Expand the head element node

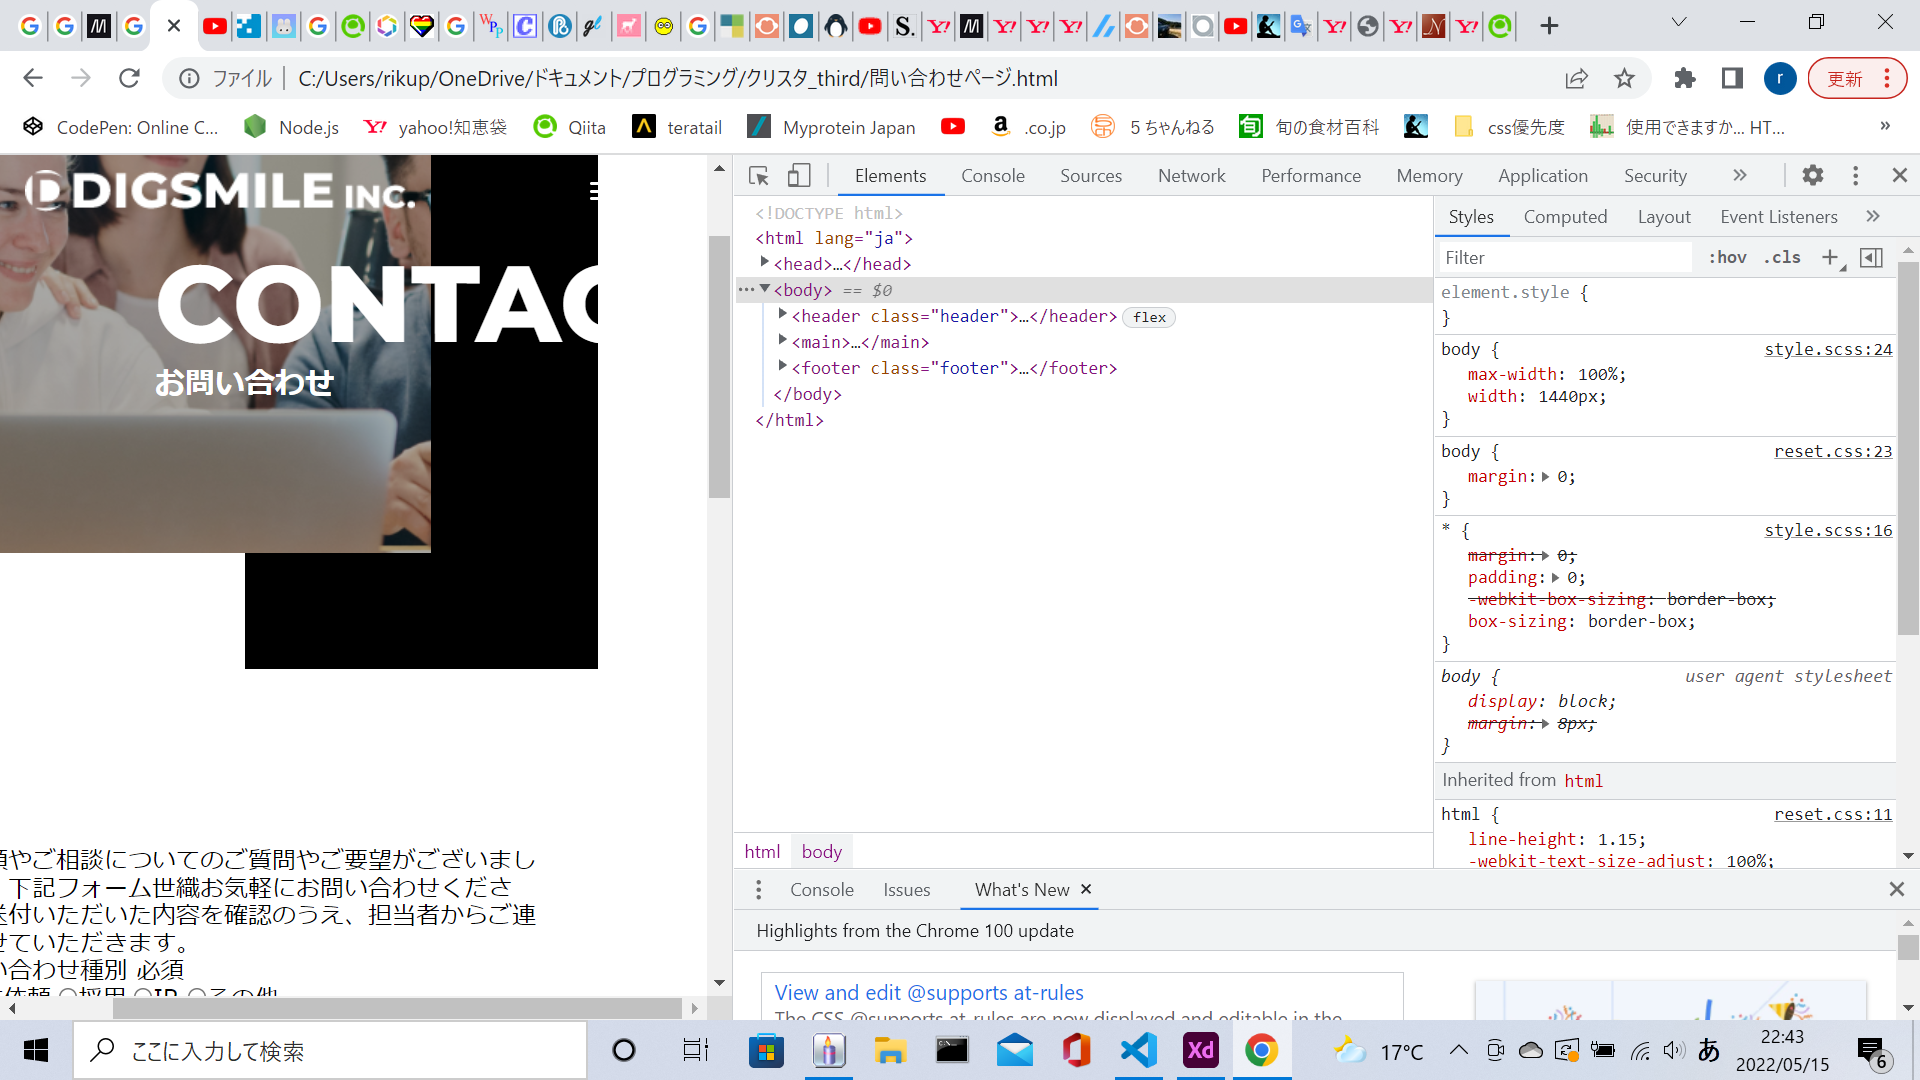765,263
